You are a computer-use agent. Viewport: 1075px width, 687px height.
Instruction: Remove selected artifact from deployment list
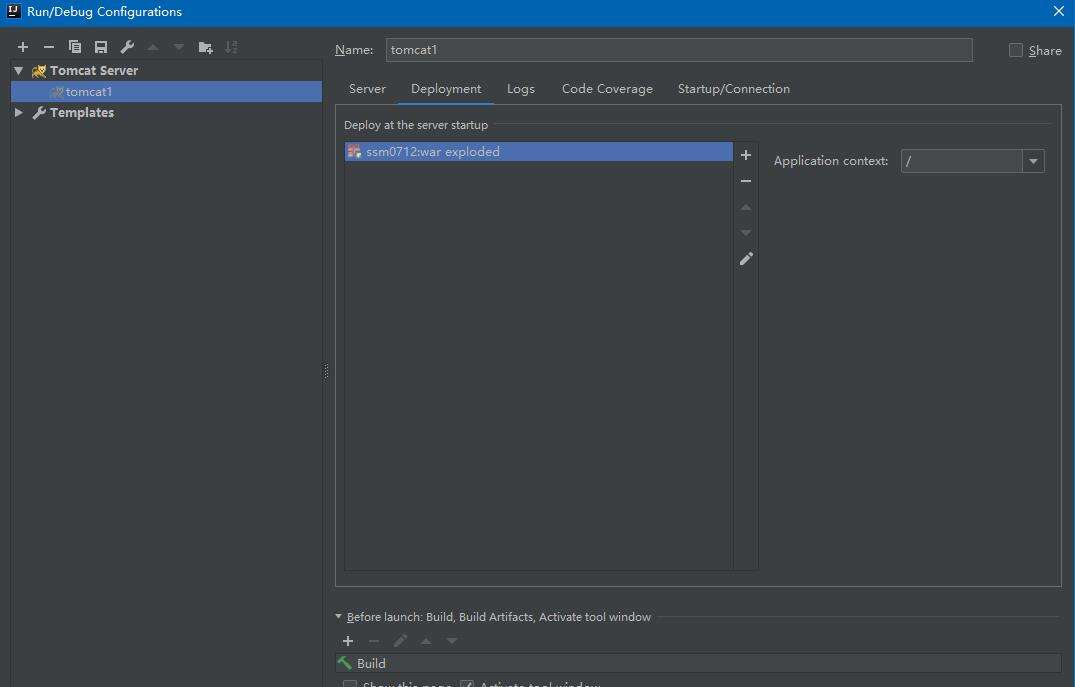click(746, 181)
